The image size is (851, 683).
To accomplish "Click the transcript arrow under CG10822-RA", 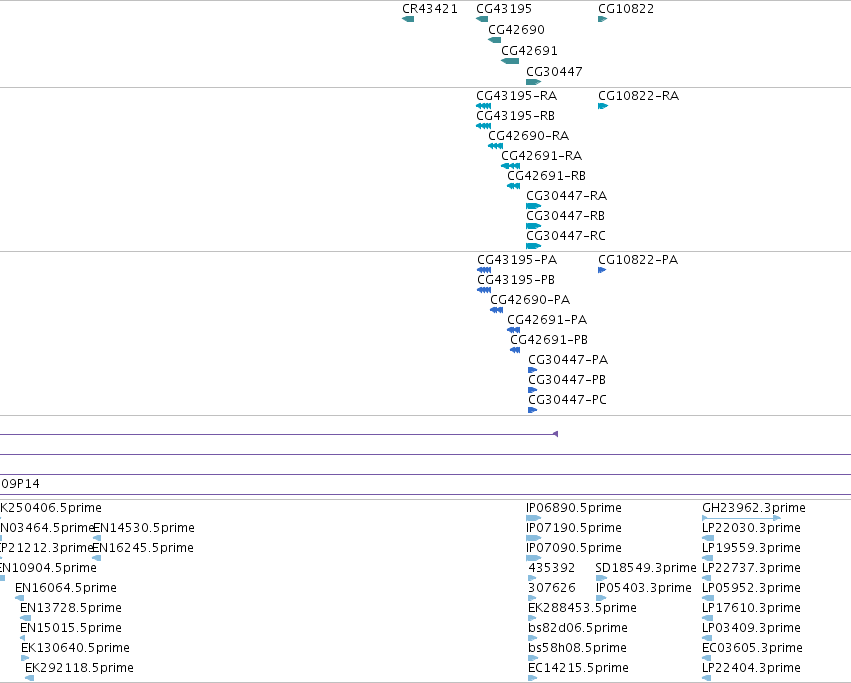I will click(x=603, y=106).
